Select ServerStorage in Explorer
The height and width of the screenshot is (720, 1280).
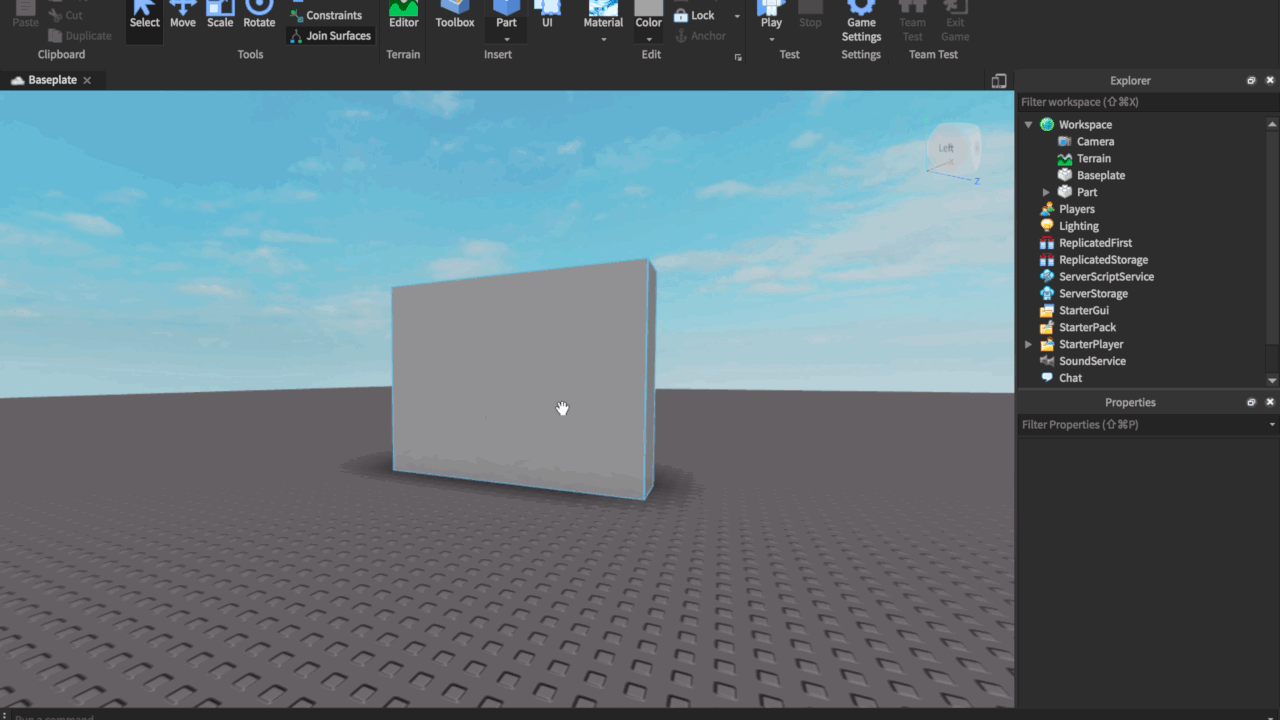coord(1093,294)
